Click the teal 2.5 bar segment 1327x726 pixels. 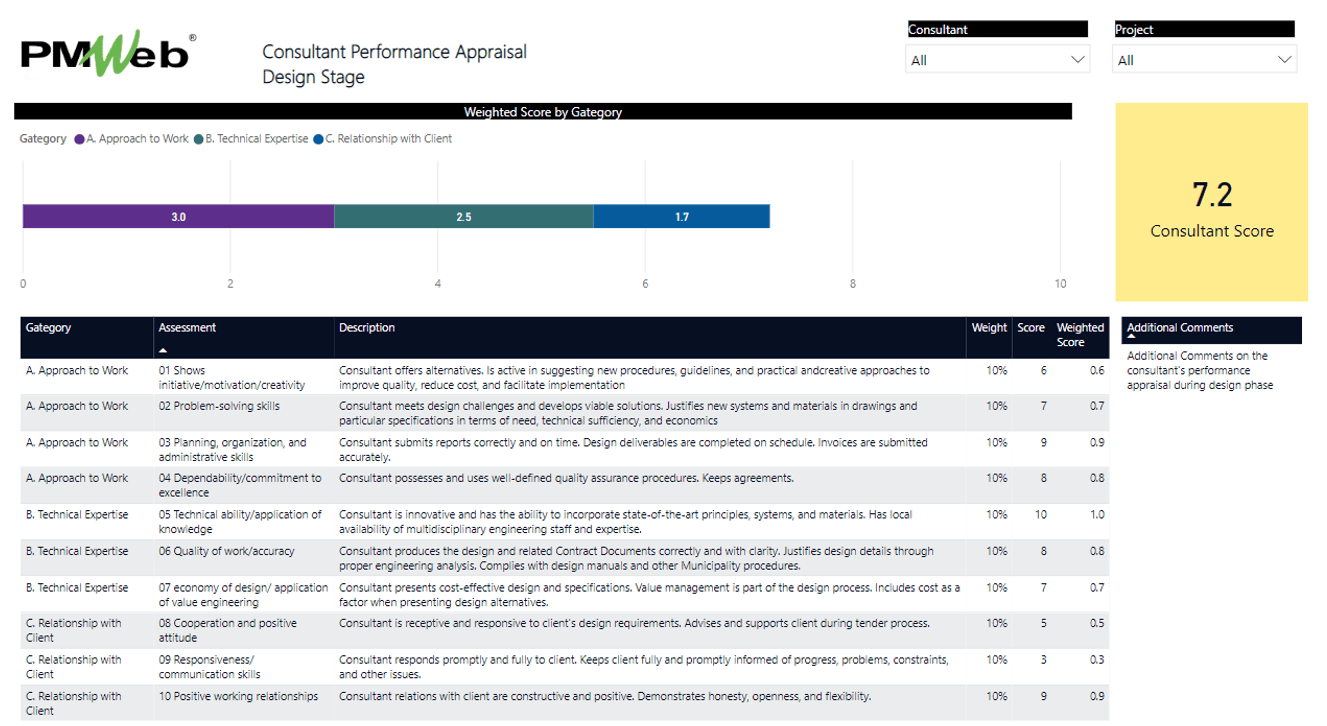463,215
